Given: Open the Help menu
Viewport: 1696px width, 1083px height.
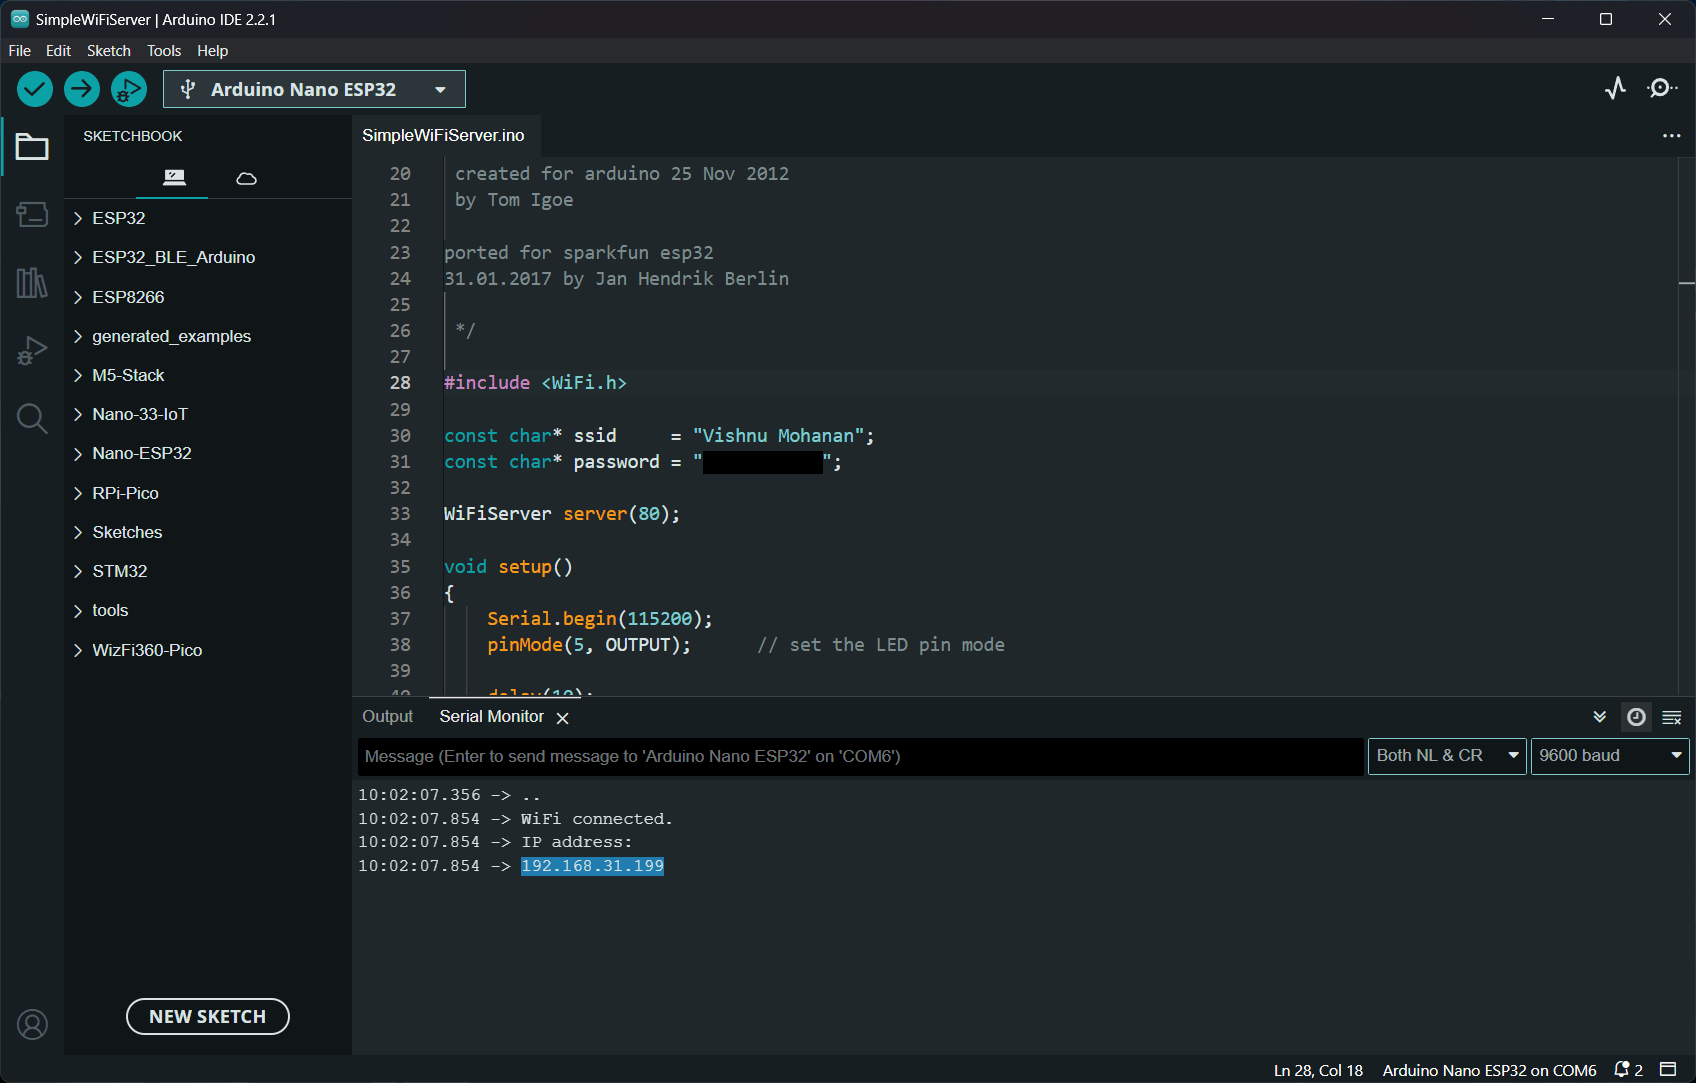Looking at the screenshot, I should (x=212, y=51).
